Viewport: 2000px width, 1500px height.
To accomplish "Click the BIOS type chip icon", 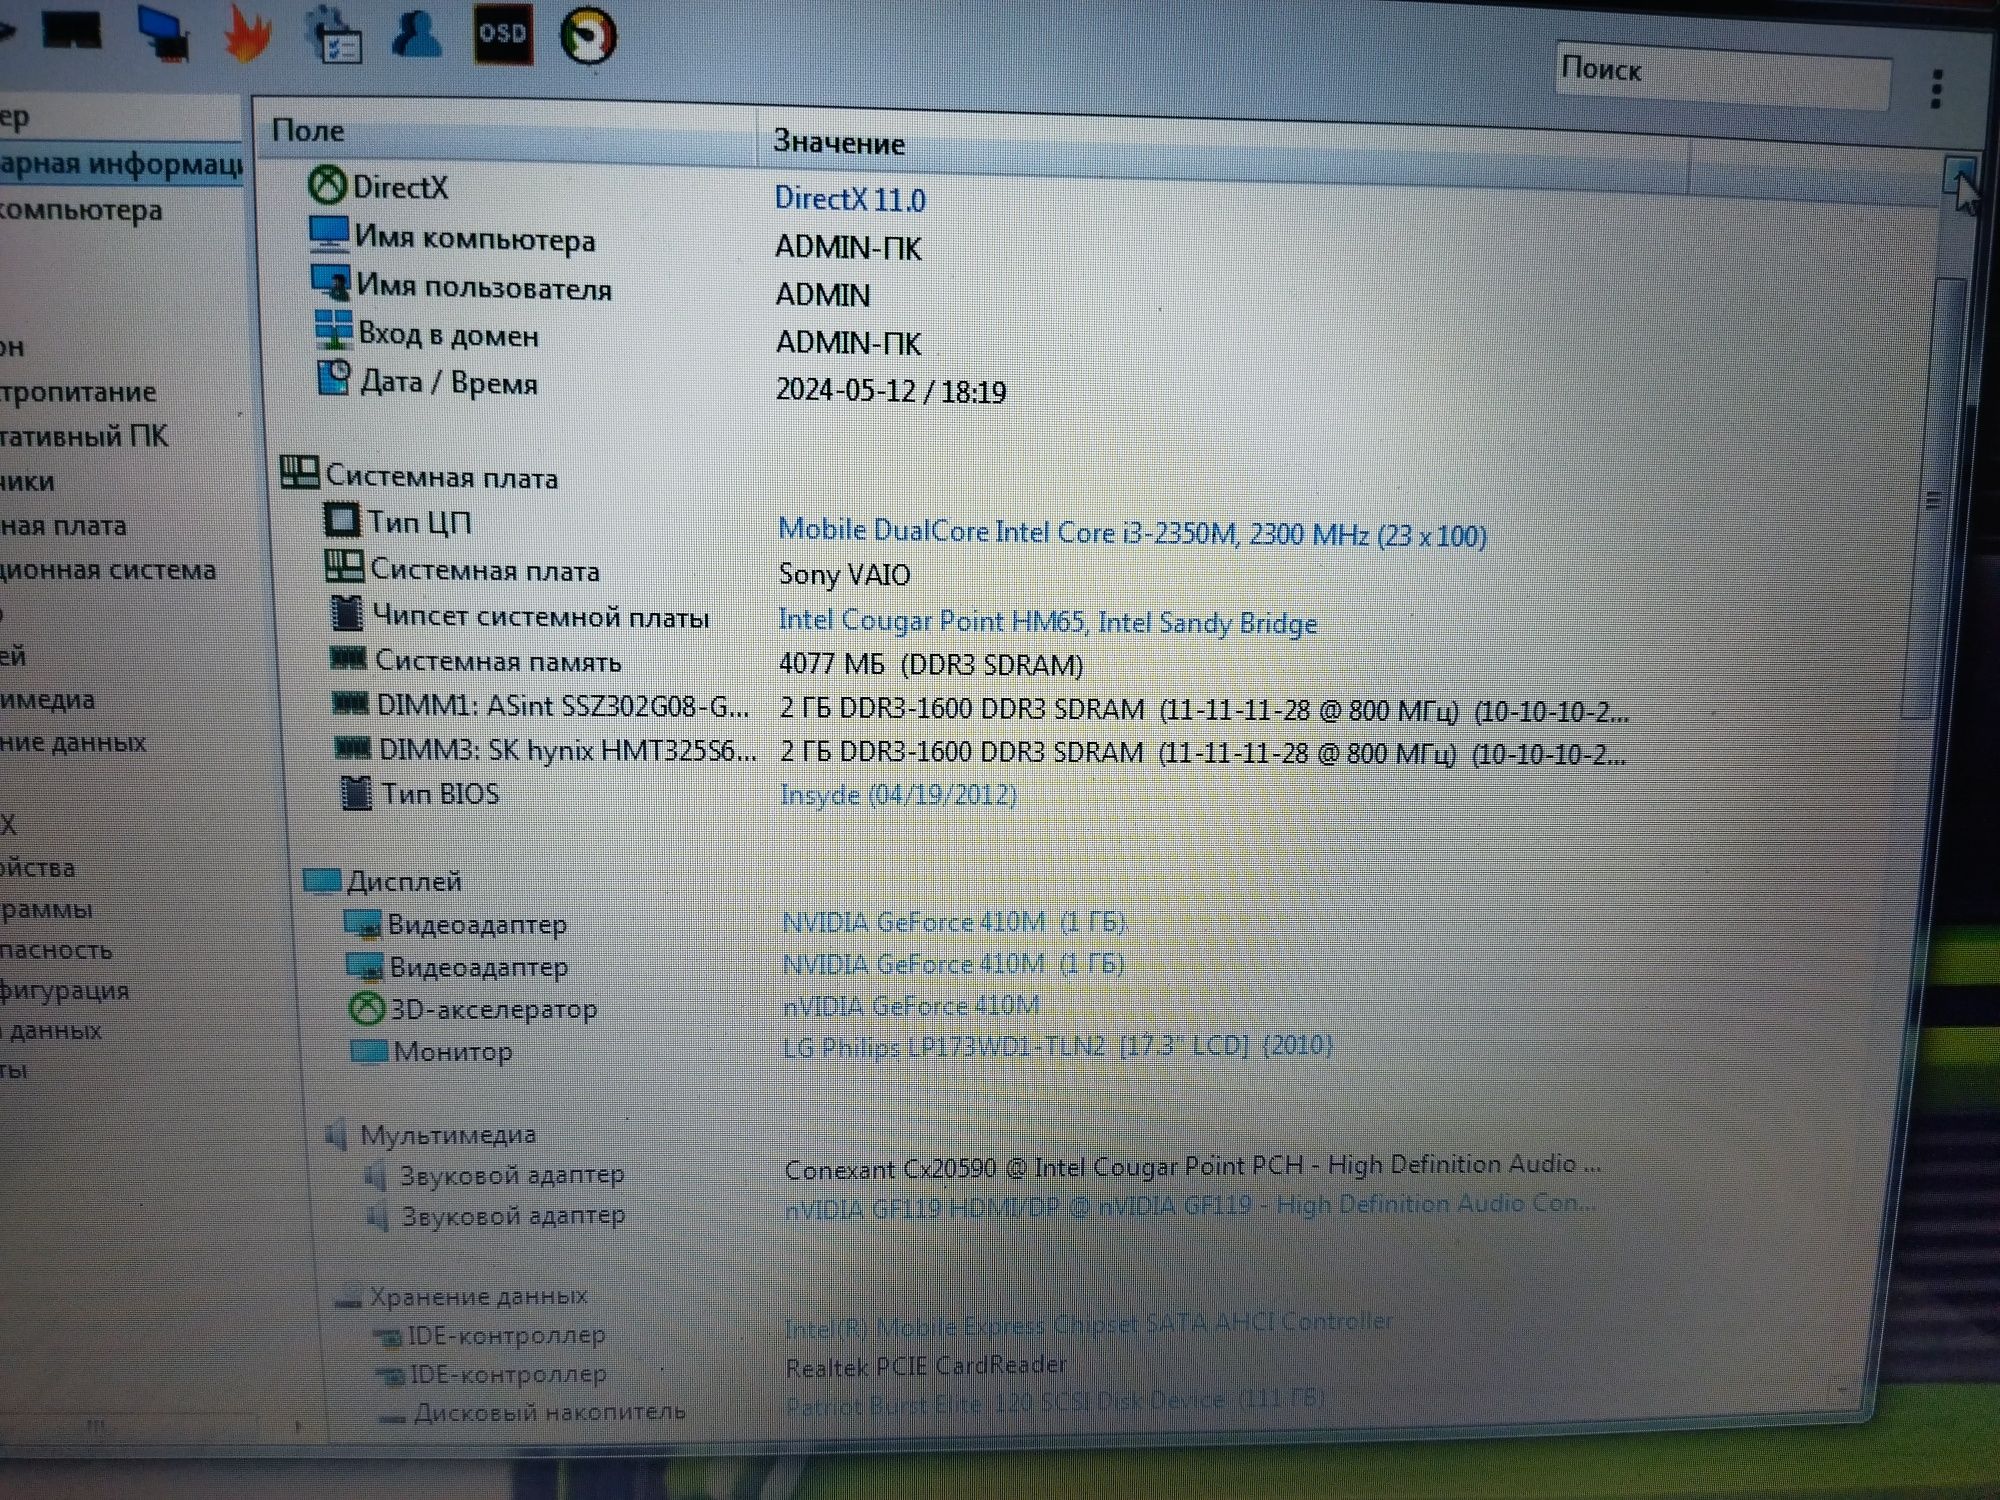I will 356,793.
